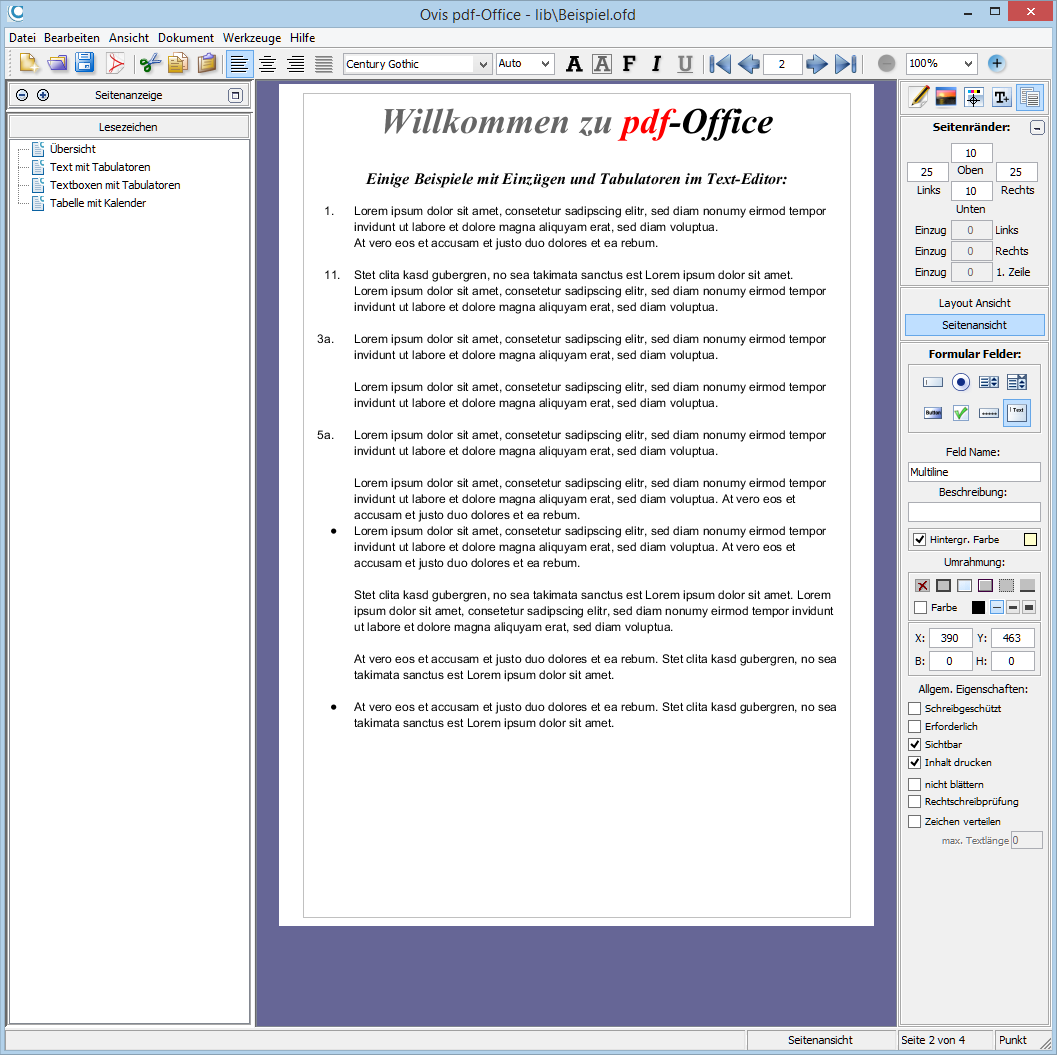The width and height of the screenshot is (1057, 1055).
Task: Open the Auto font size dropdown
Action: coord(545,64)
